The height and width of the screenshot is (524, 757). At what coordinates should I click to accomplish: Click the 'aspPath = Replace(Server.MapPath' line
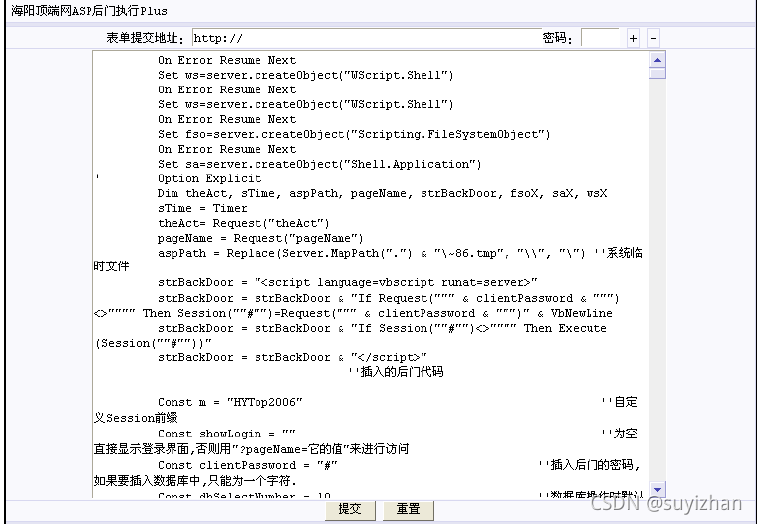372,253
